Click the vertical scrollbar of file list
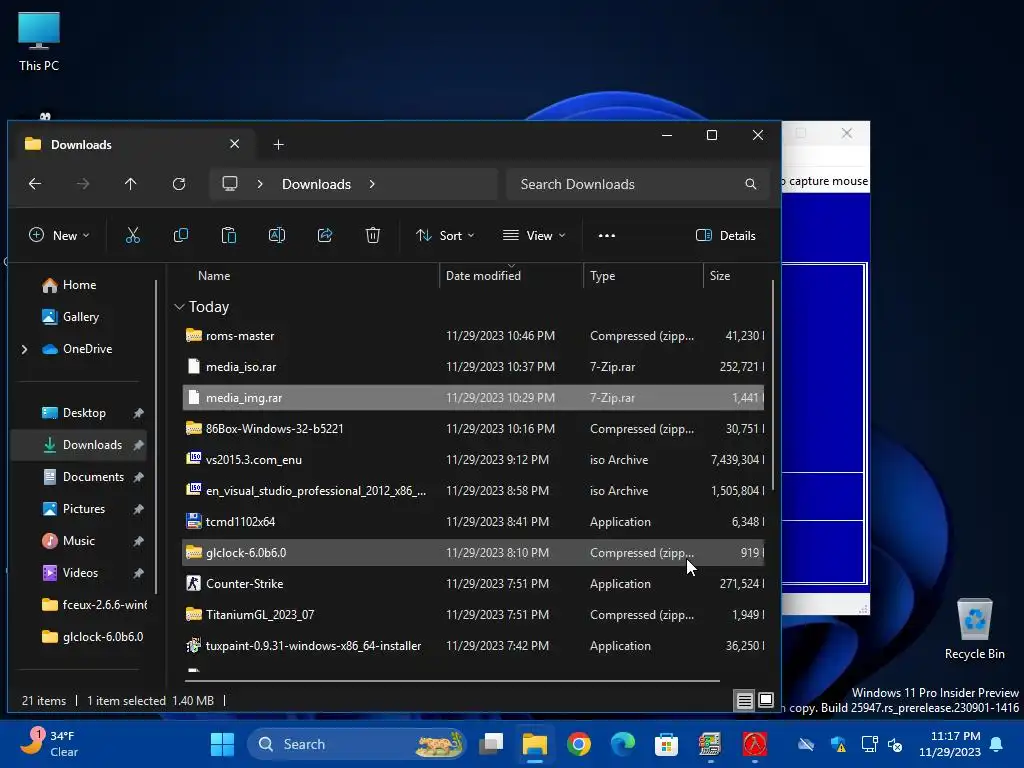1024x768 pixels. [x=773, y=385]
